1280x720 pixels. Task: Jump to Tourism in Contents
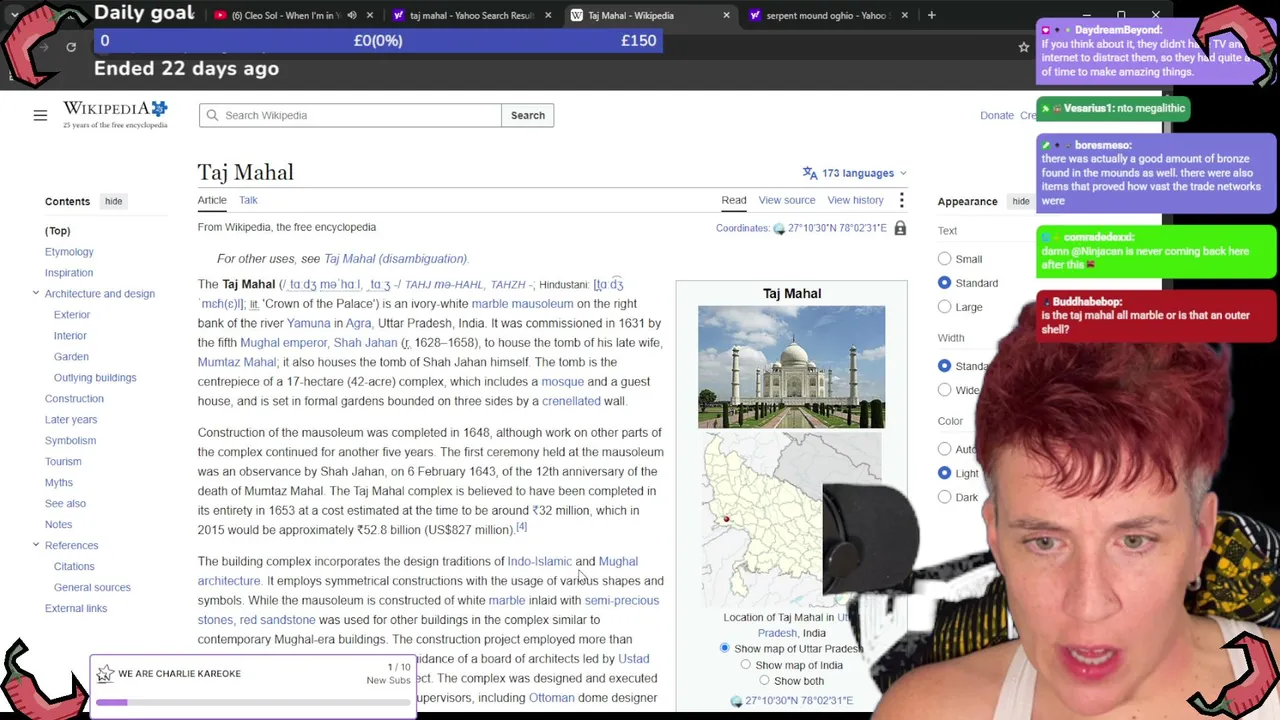coord(63,462)
